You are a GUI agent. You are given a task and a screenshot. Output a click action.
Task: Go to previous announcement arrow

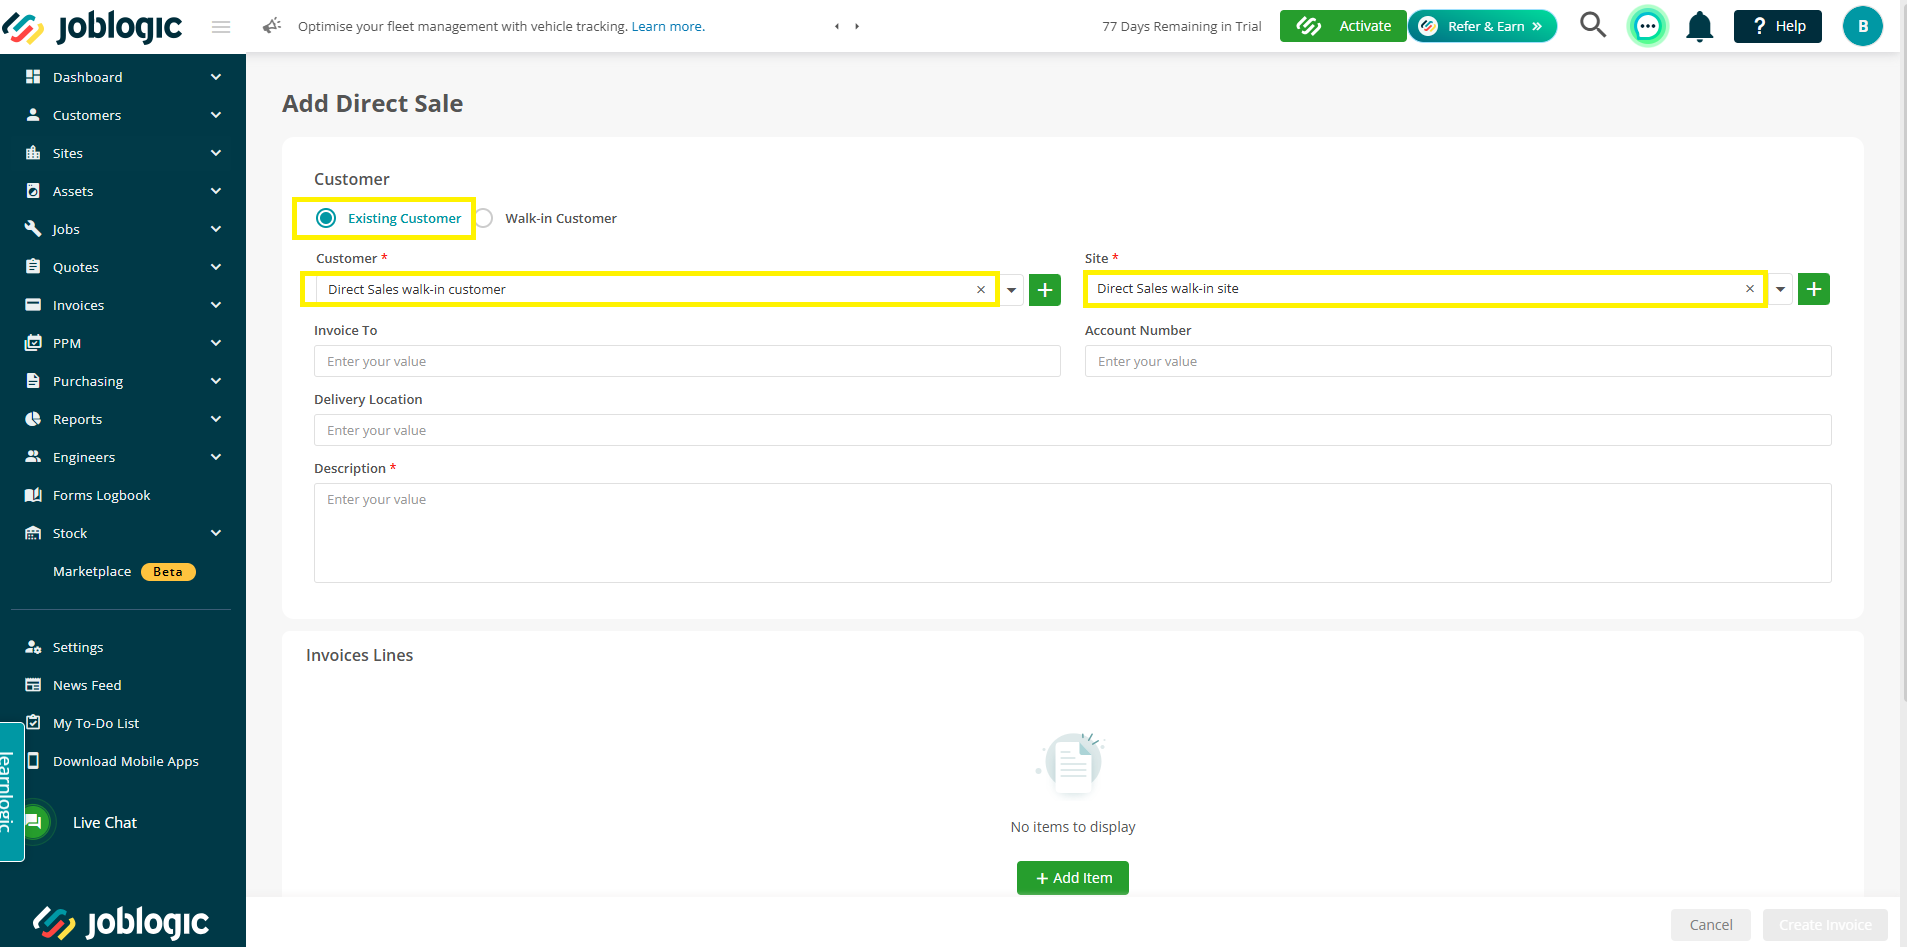coord(837,27)
